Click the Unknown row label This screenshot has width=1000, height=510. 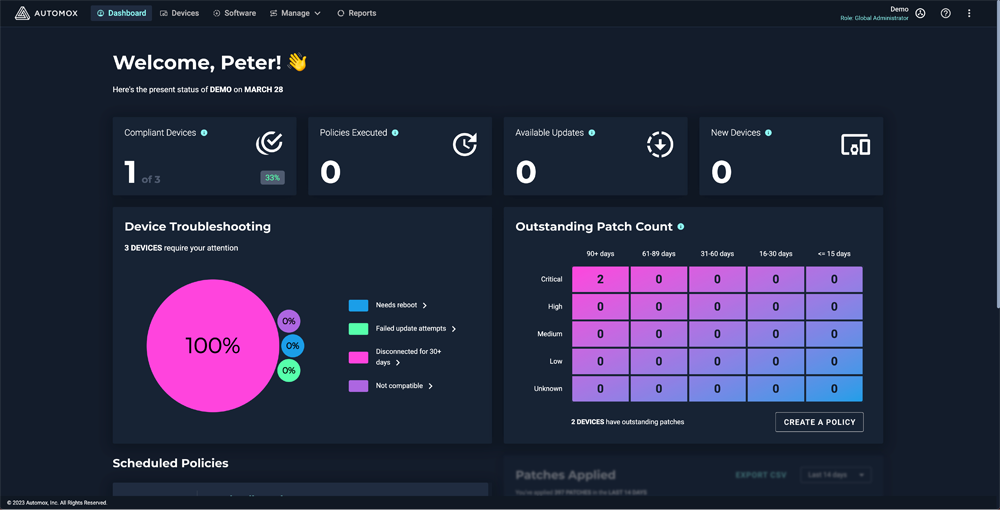pos(548,389)
